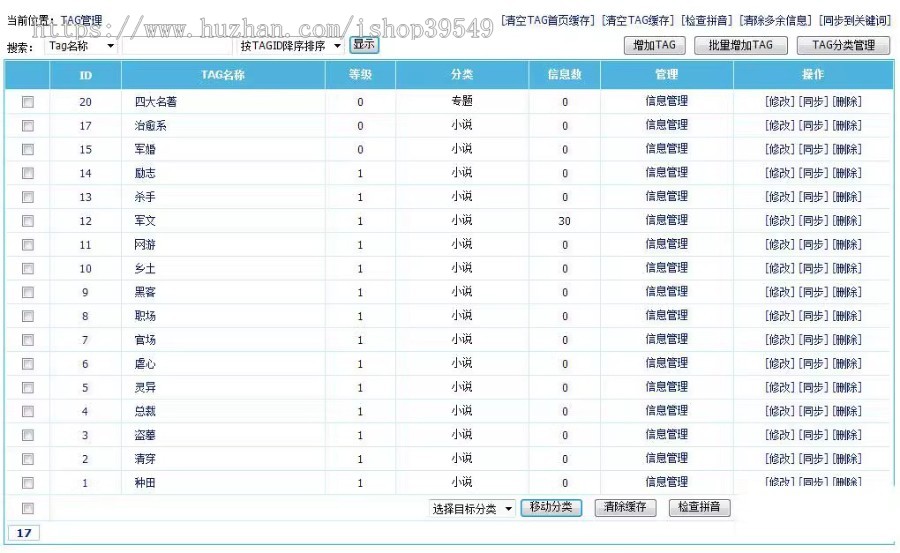
Task: Click the tag name 种田
Action: point(145,483)
